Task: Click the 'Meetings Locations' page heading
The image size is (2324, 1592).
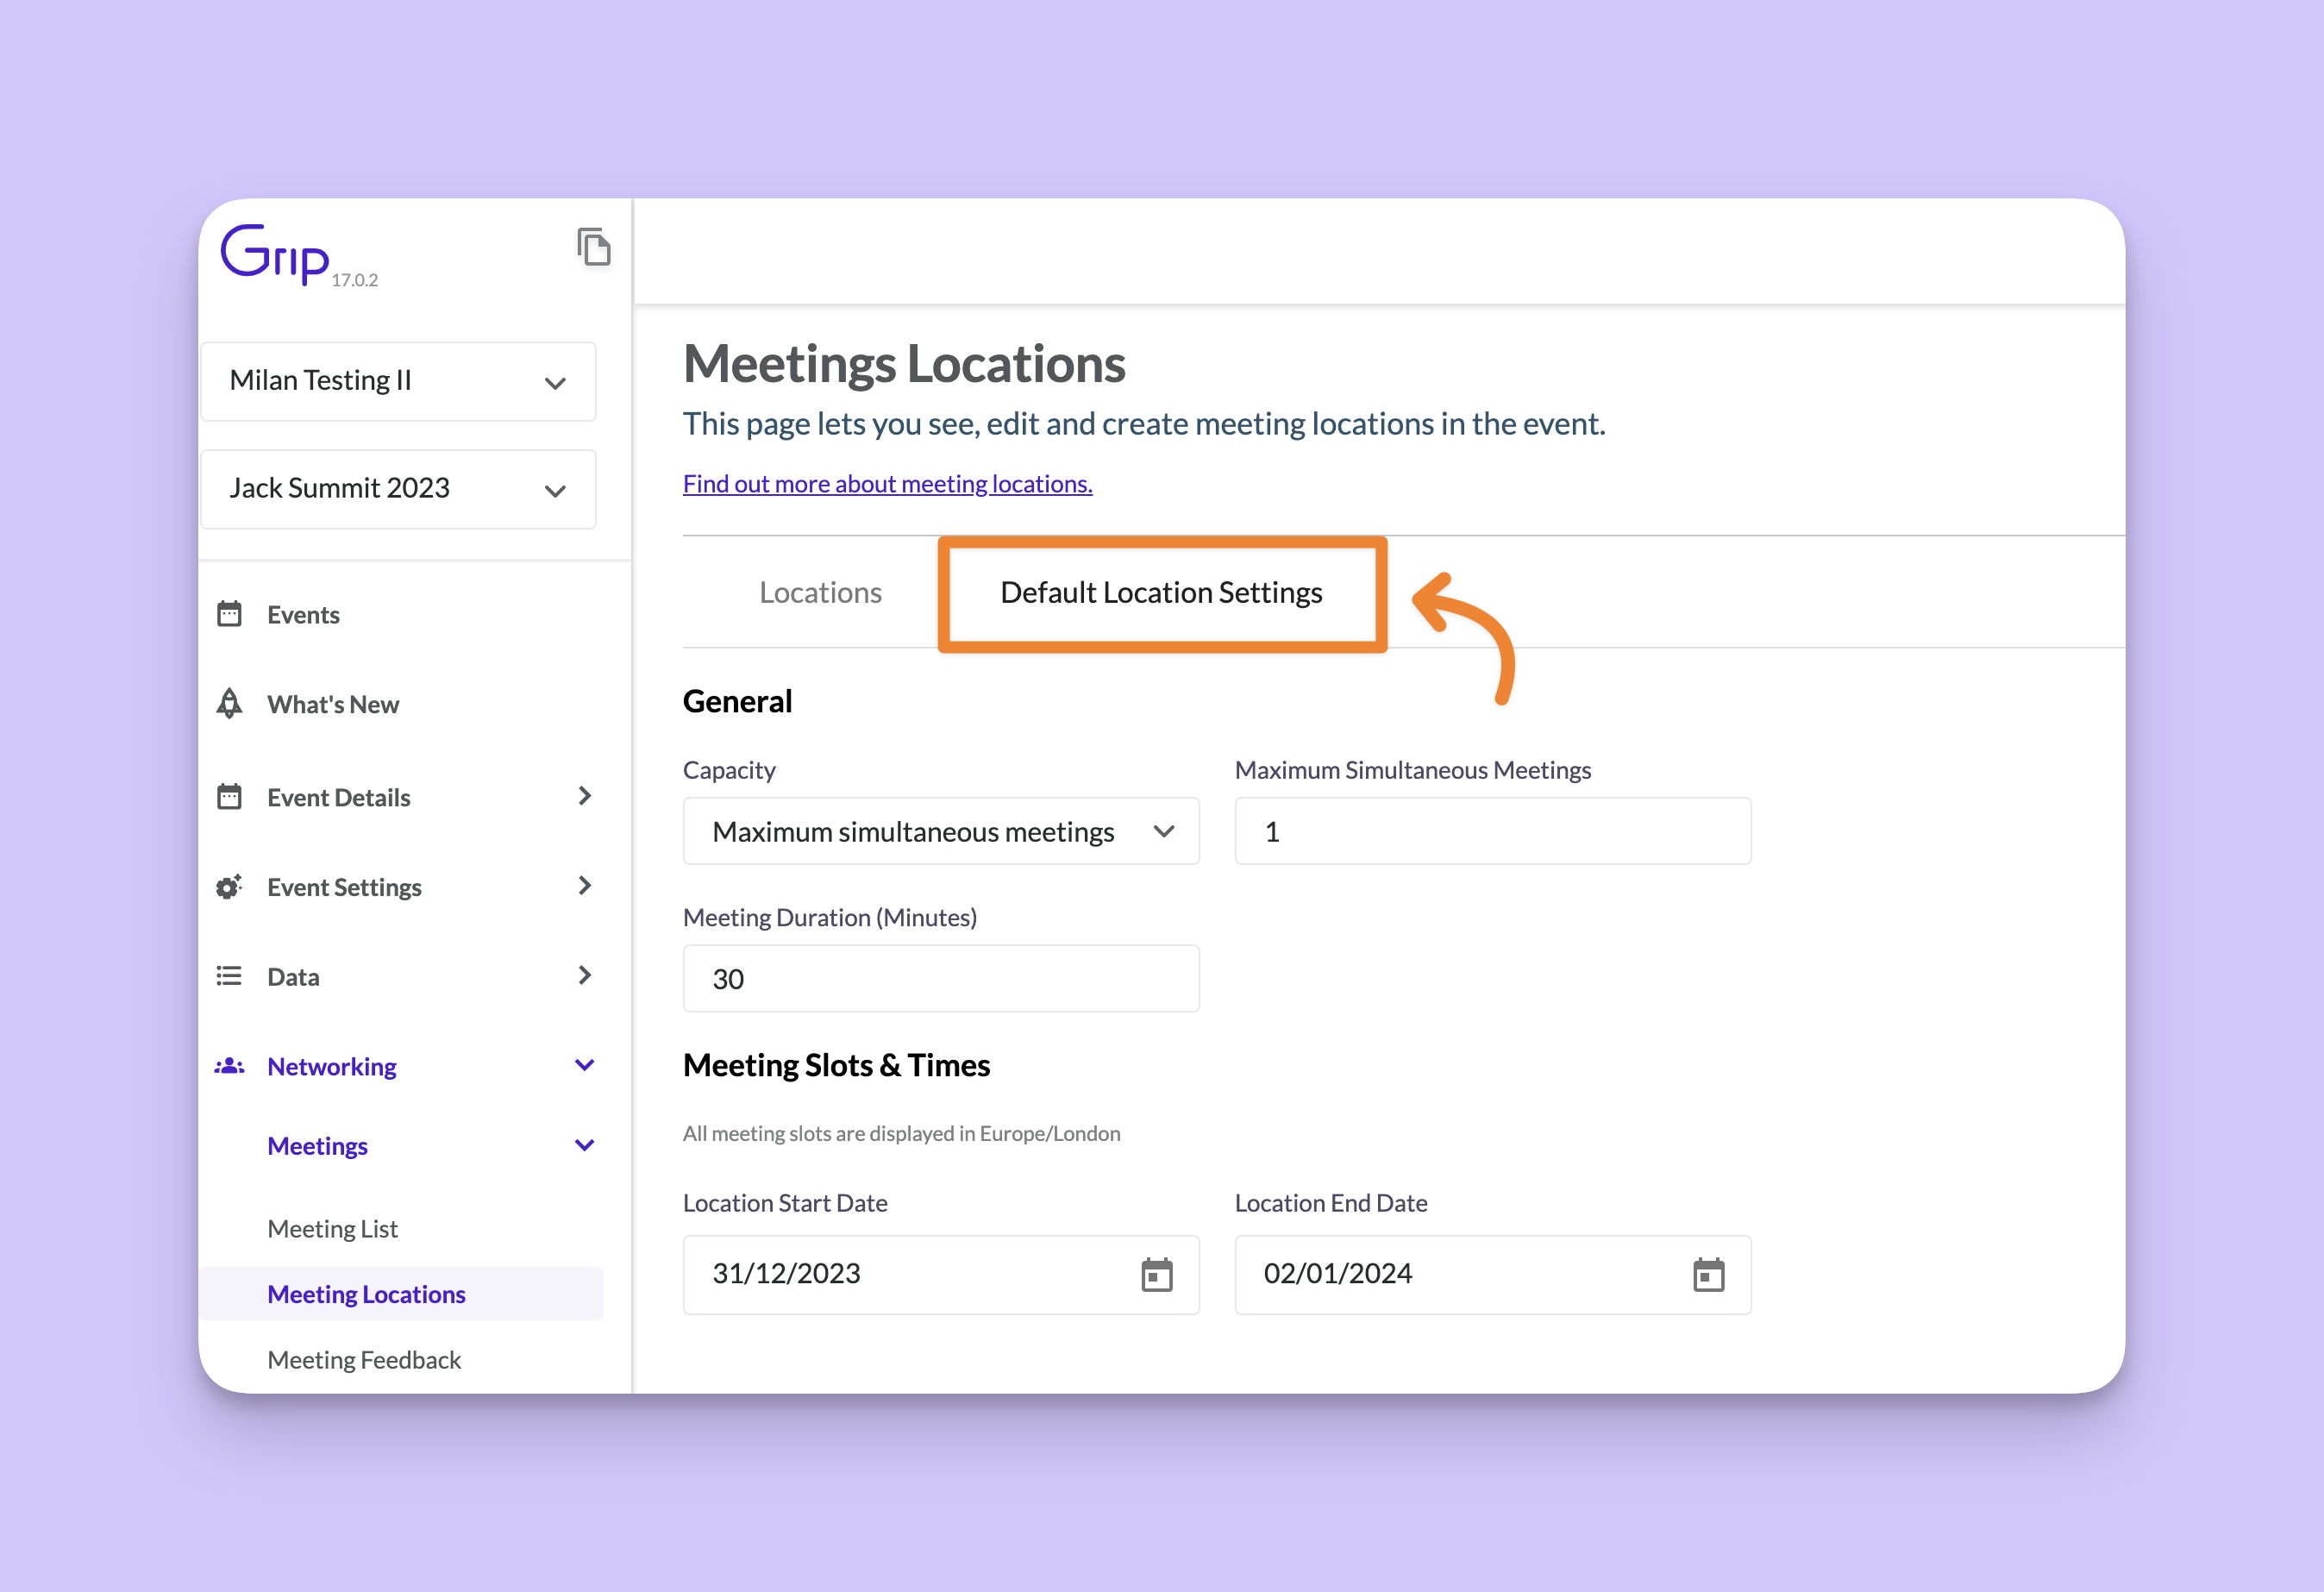Action: [x=904, y=364]
